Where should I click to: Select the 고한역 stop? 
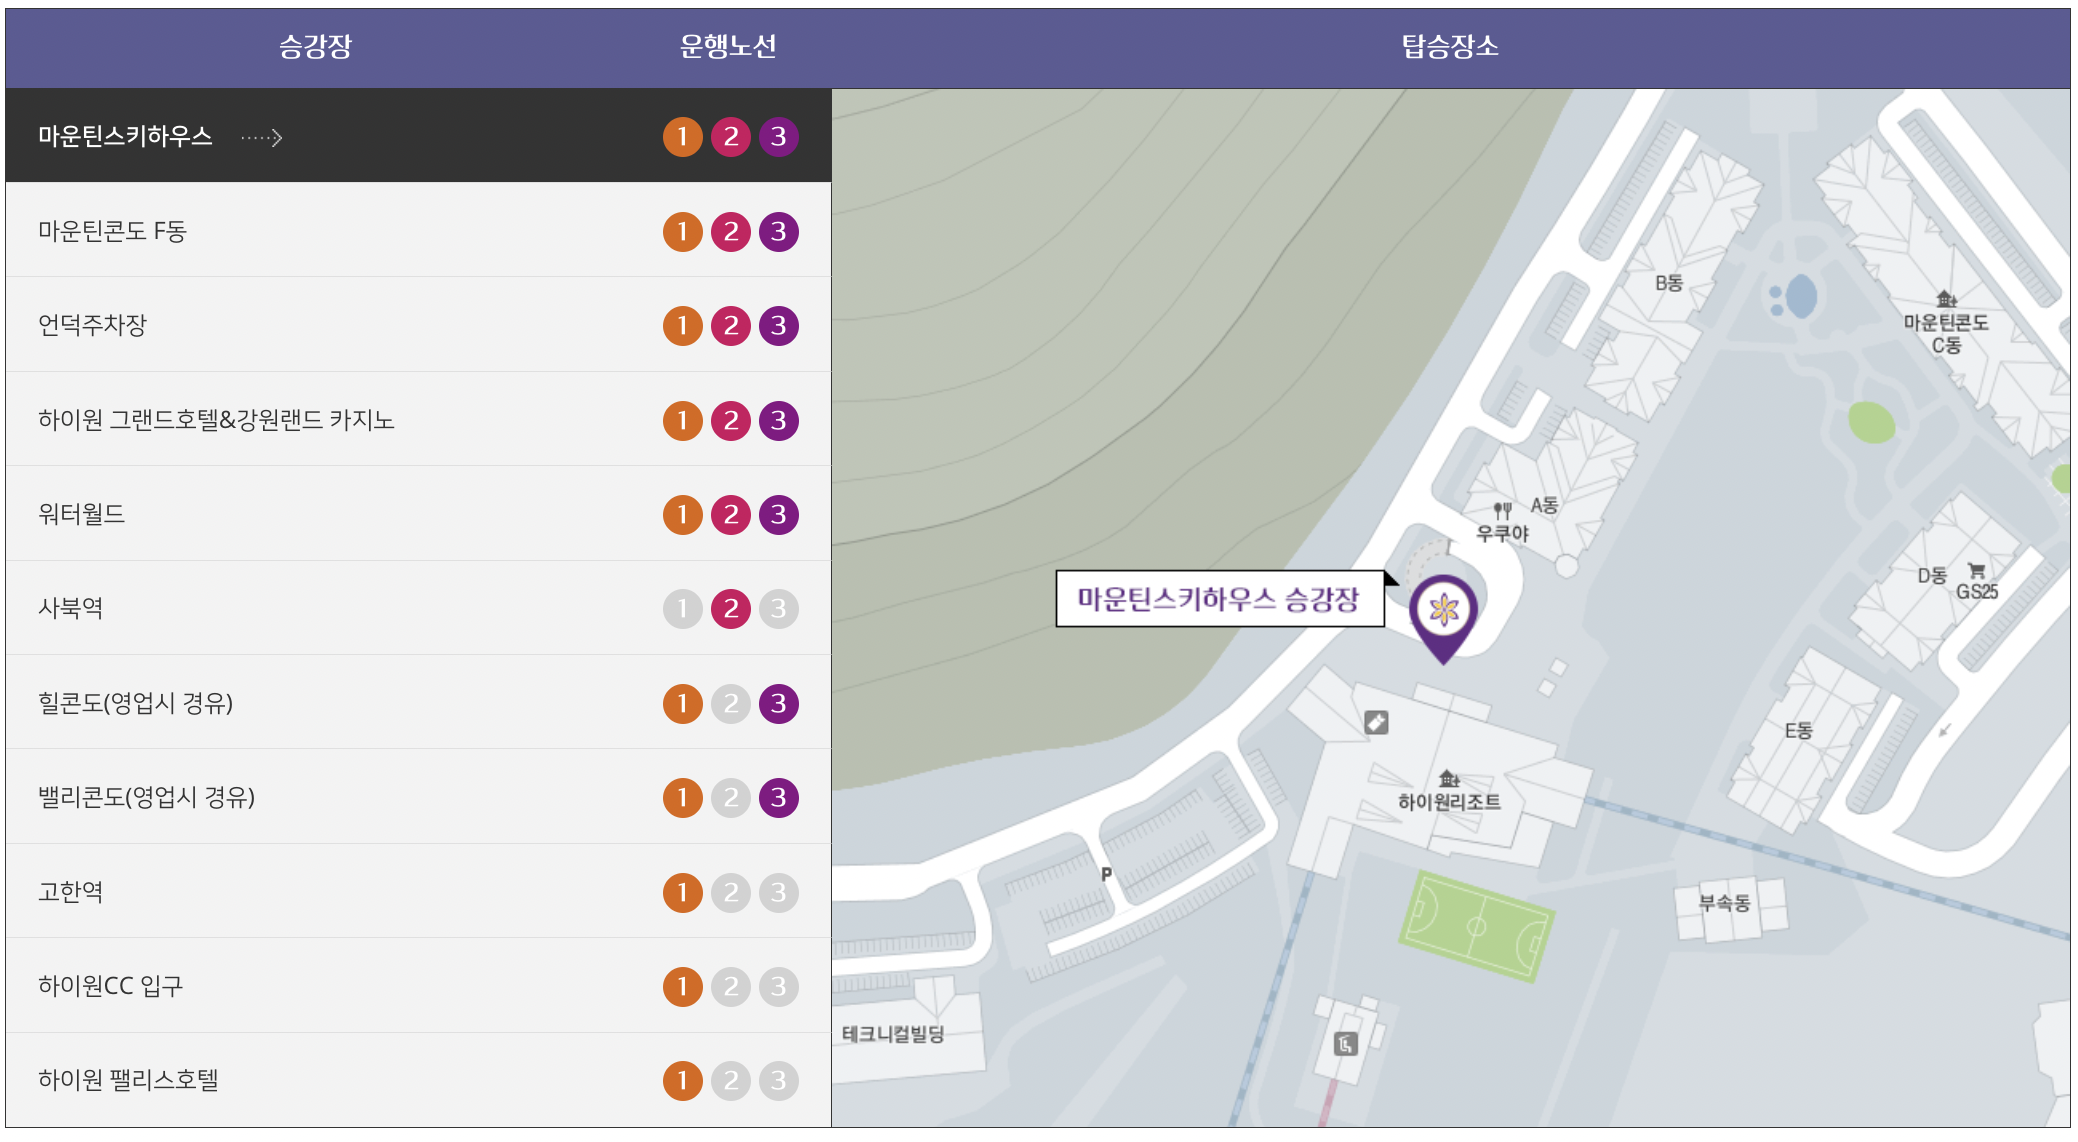[x=418, y=892]
